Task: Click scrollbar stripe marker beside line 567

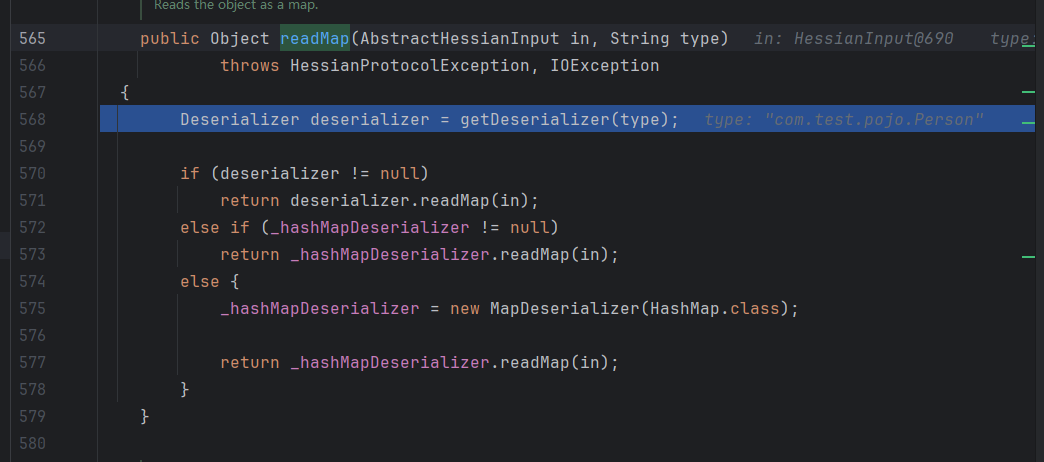Action: [1028, 91]
